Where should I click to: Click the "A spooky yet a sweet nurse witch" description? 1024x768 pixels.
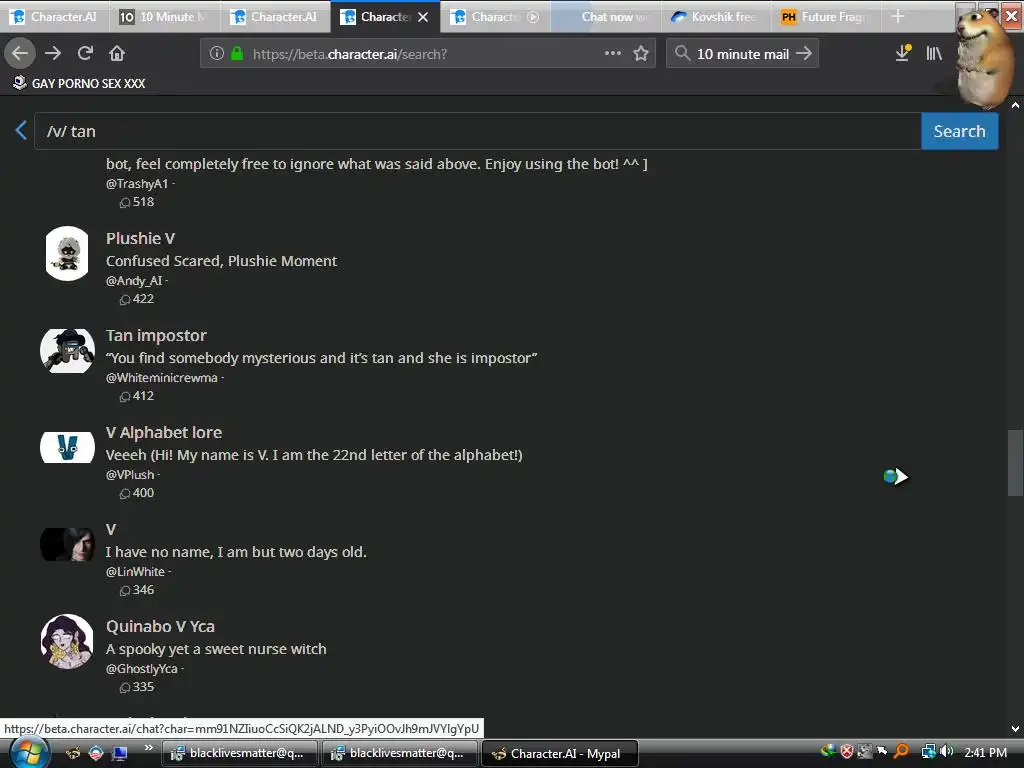(216, 649)
